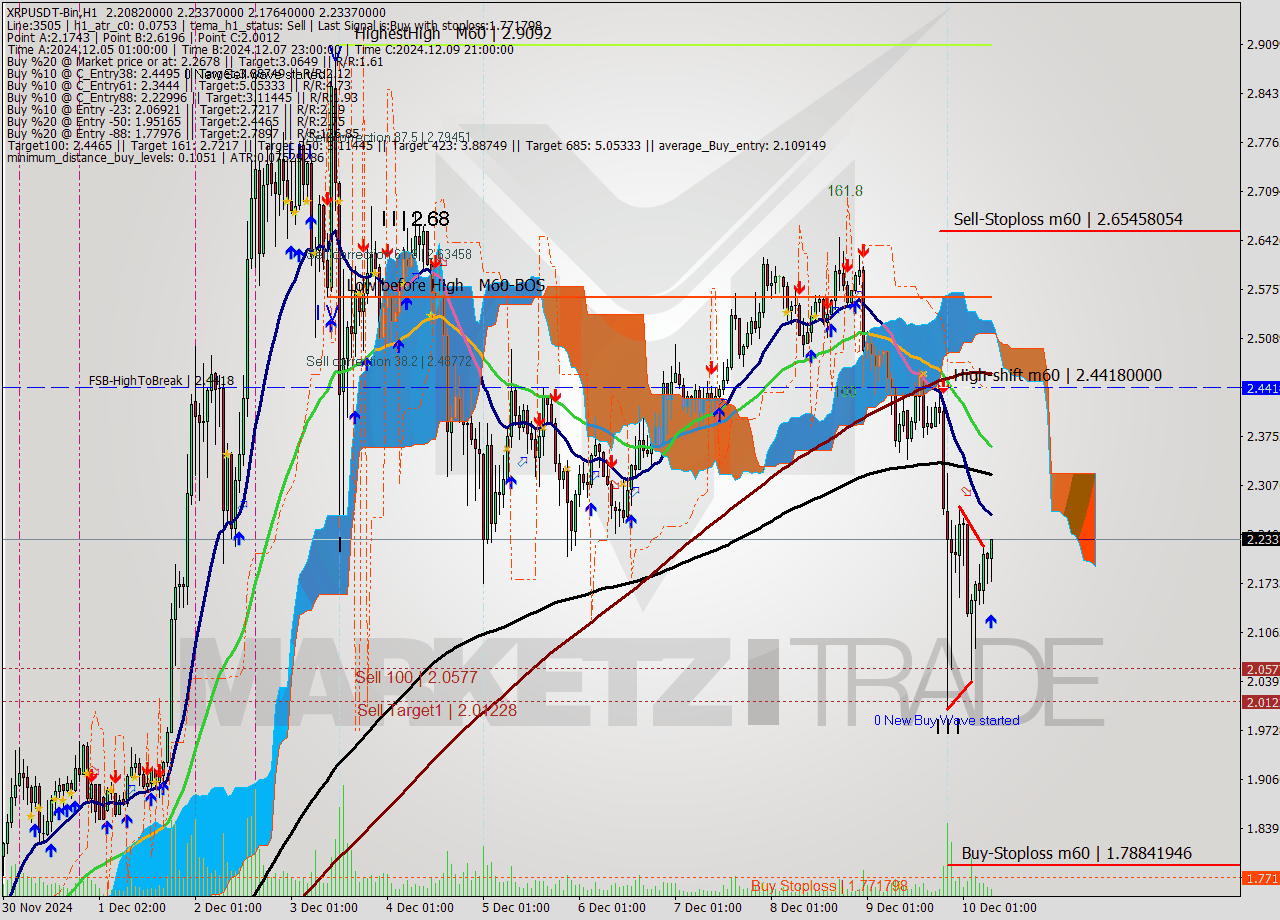Click the 1.972 price axis value
Viewport: 1280px width, 920px height.
[x=1262, y=730]
